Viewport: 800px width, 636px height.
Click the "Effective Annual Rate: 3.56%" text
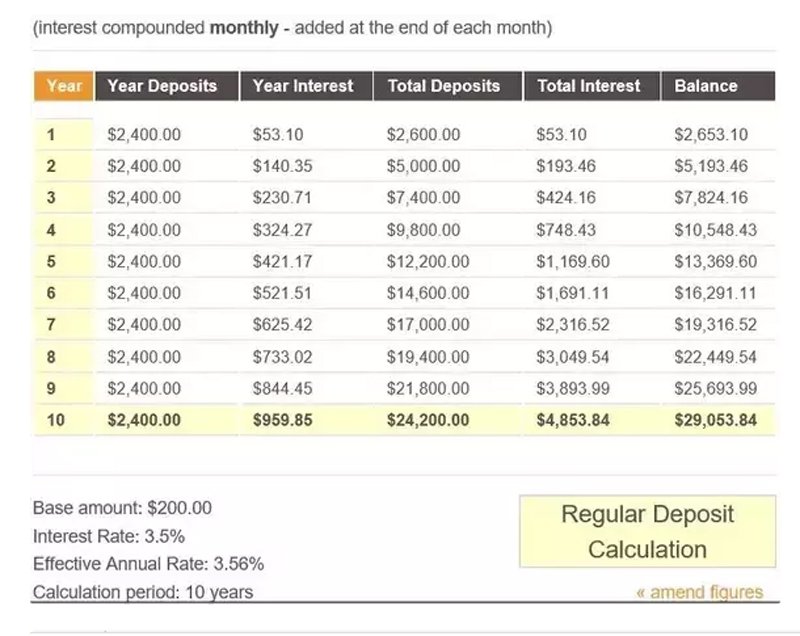(x=148, y=564)
